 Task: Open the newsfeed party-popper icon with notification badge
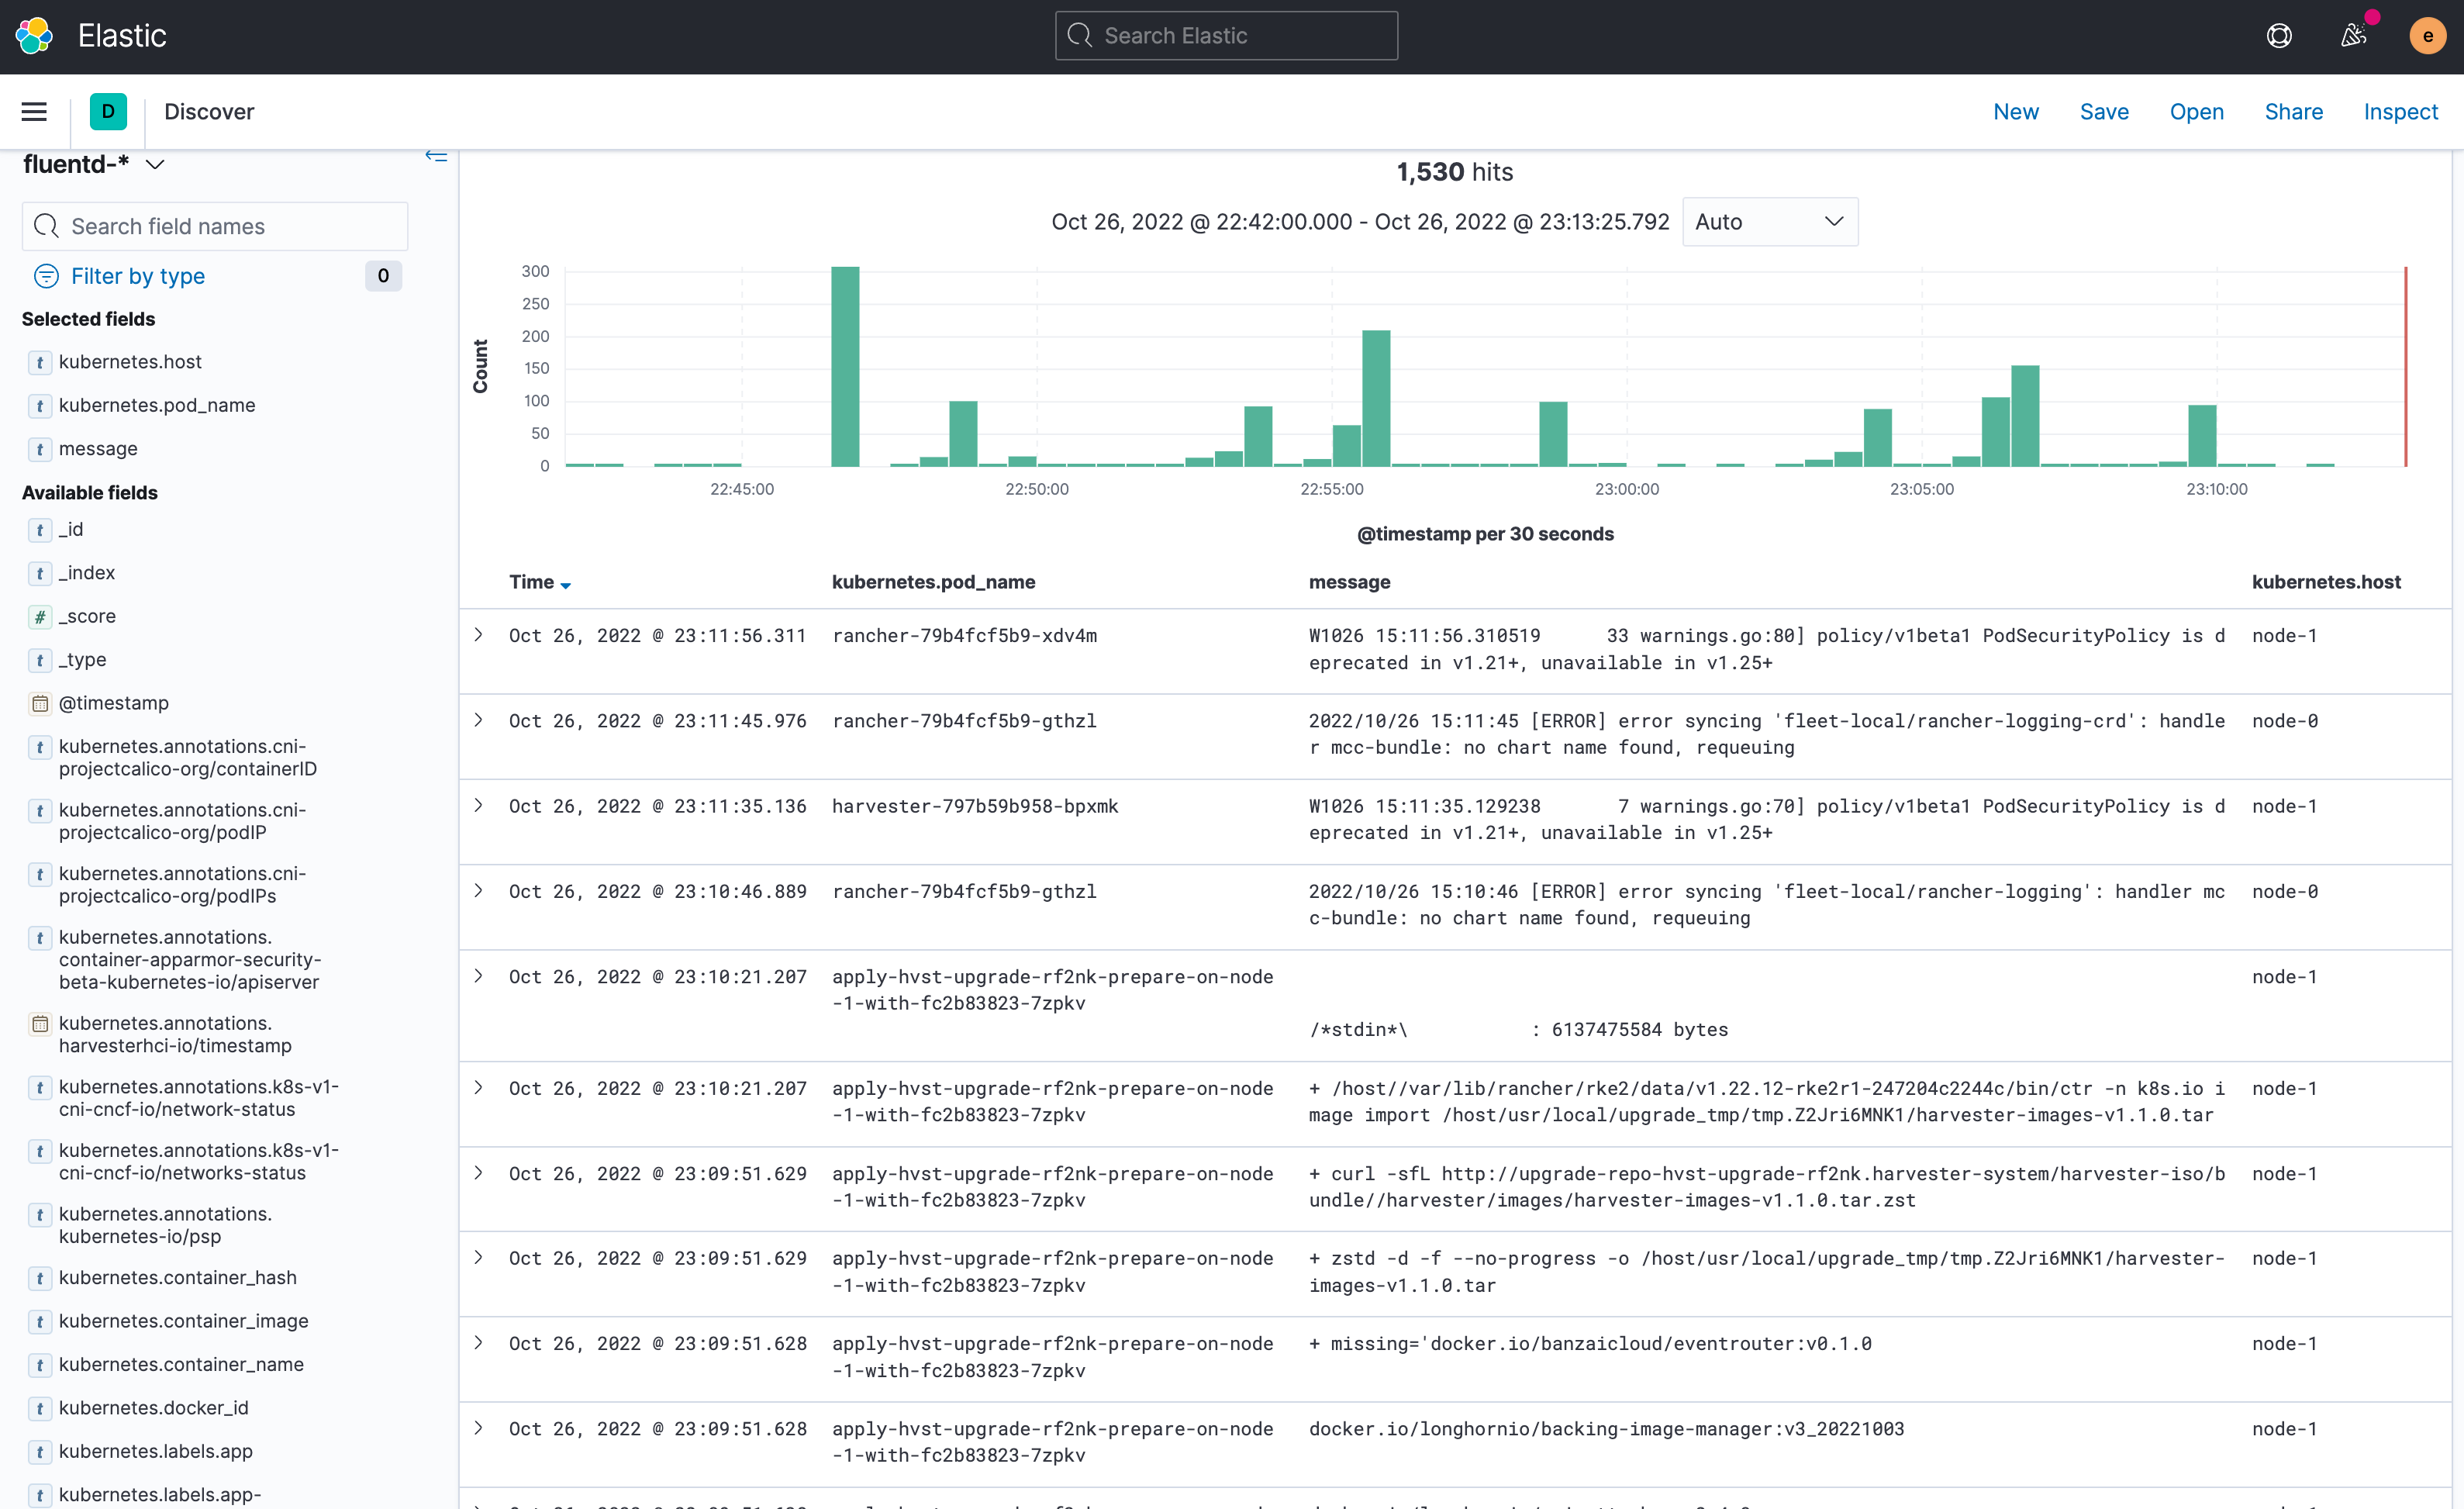(2354, 35)
